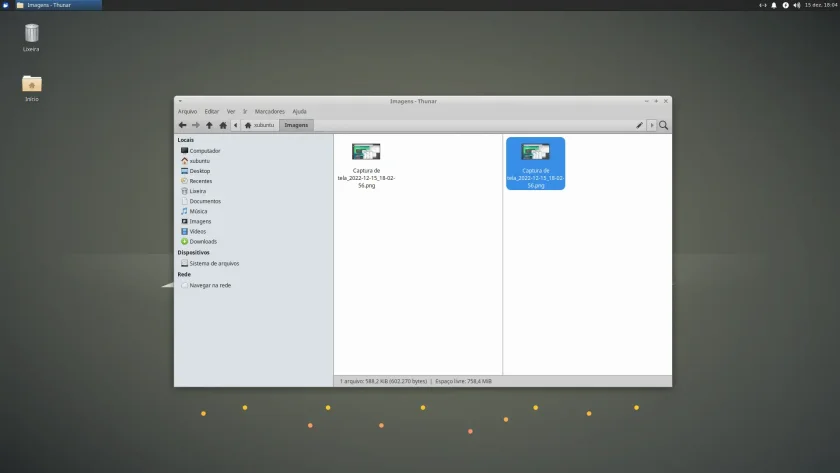Select xubuntu home in the sidebar

point(199,161)
